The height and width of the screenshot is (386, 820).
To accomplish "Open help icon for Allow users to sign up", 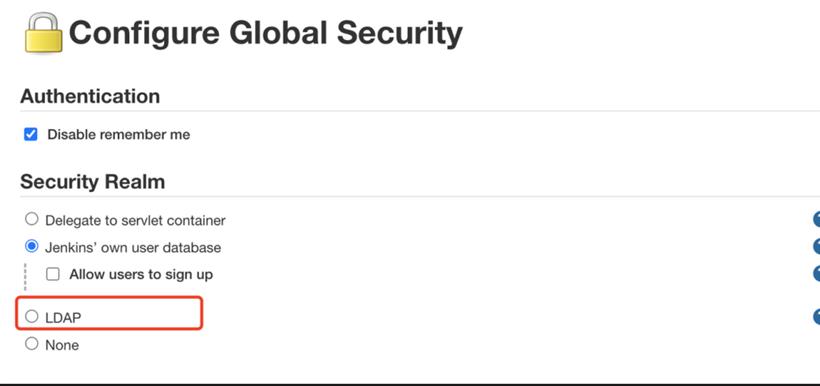I will pyautogui.click(x=816, y=274).
